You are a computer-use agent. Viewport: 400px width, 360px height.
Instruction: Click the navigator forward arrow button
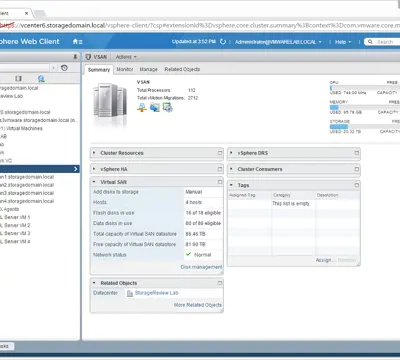click(53, 68)
